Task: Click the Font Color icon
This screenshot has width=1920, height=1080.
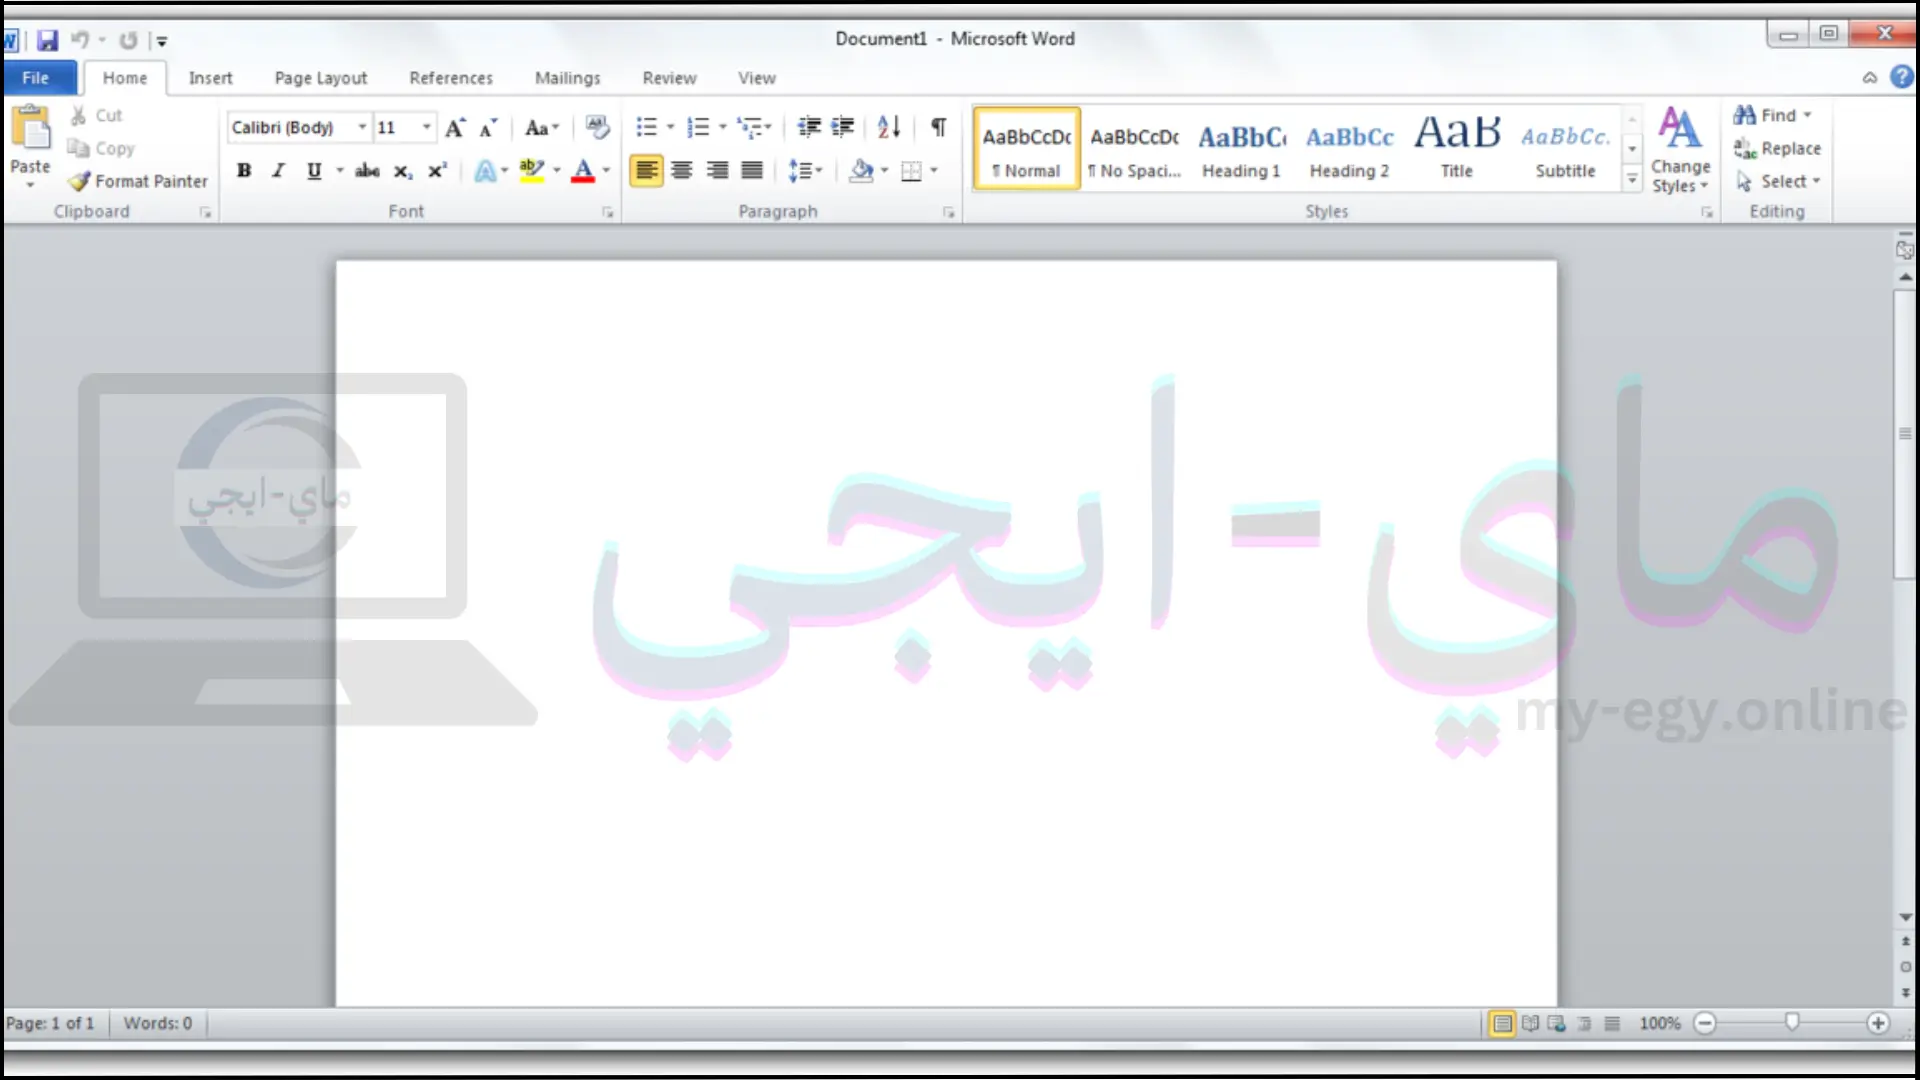Action: (583, 171)
